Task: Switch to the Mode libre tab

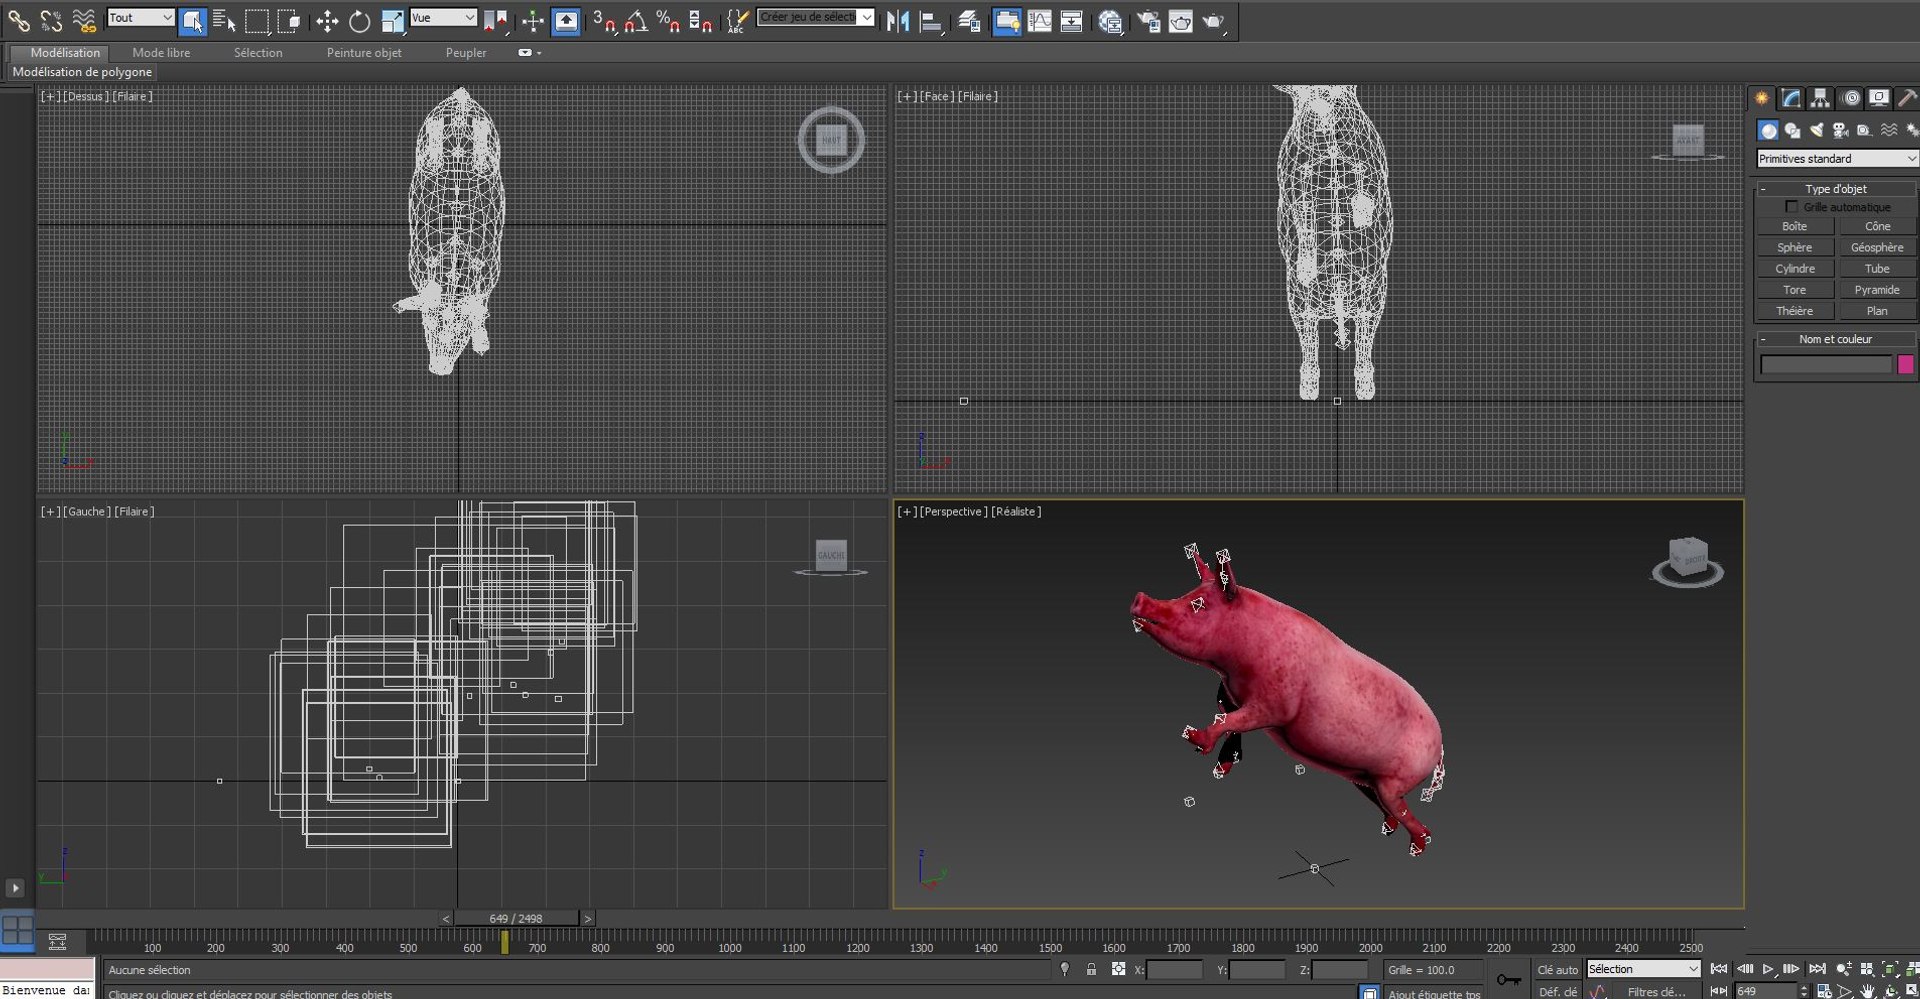Action: 161,53
